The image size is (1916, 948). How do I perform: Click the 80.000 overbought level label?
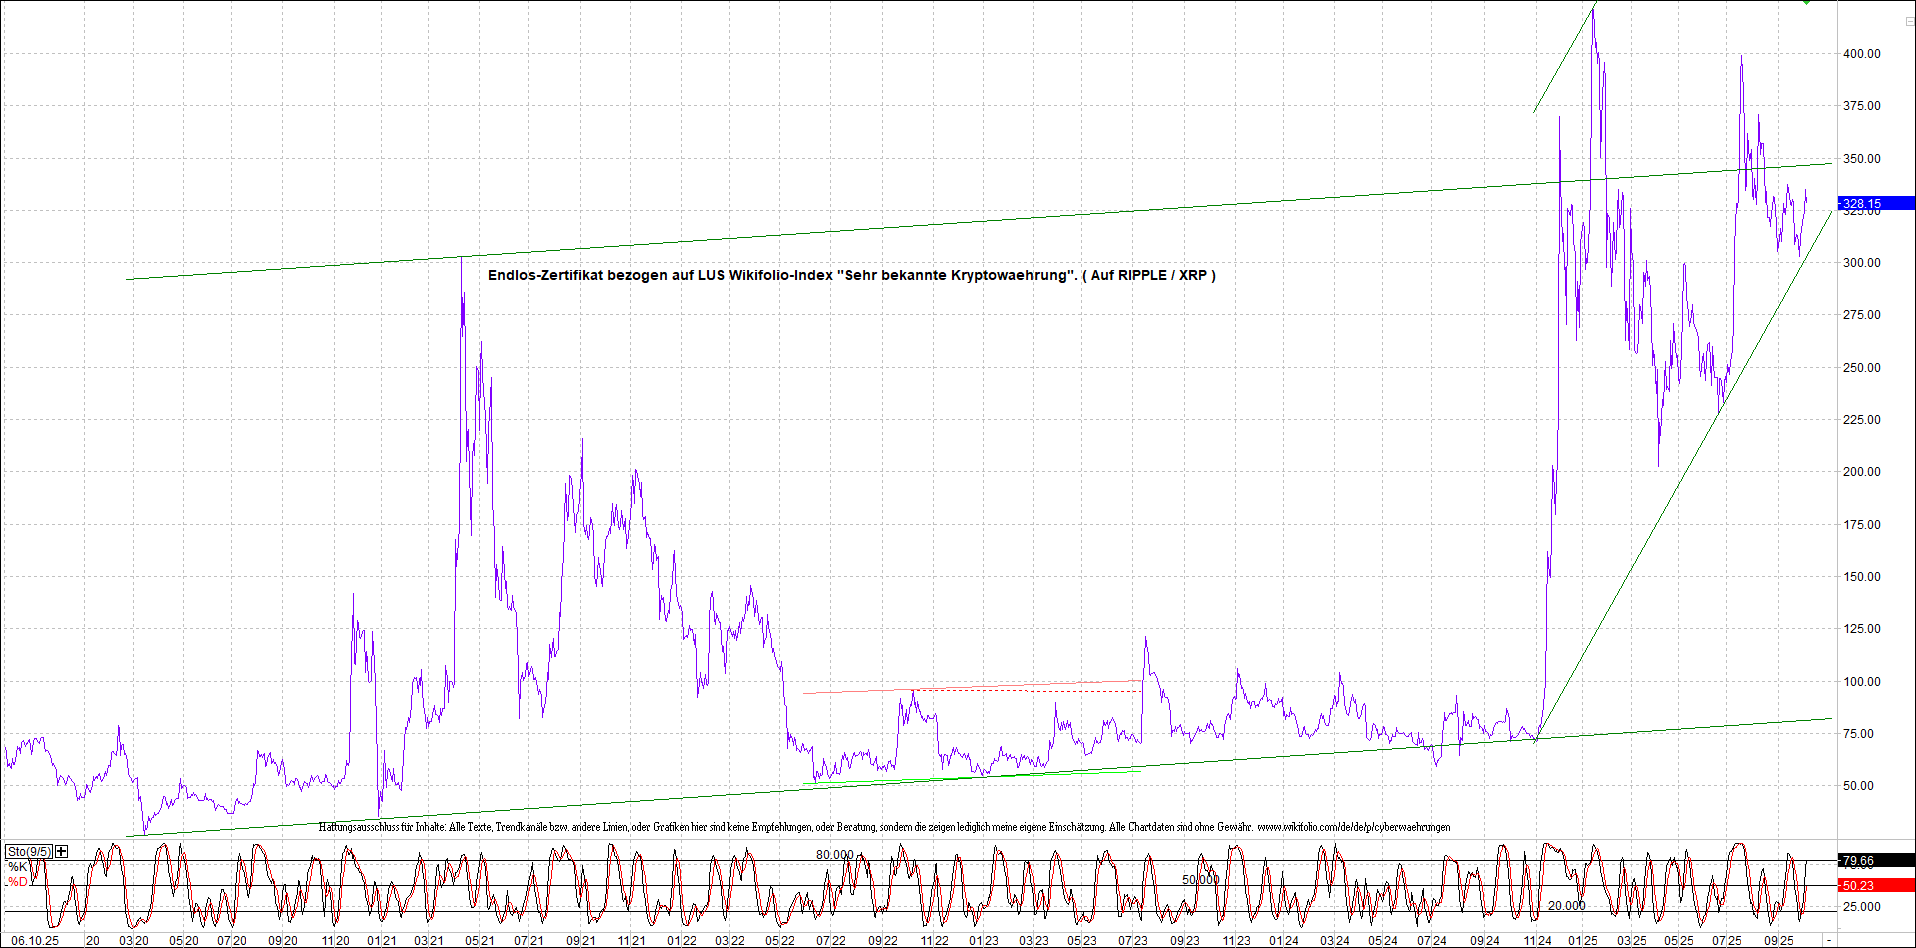tap(835, 854)
